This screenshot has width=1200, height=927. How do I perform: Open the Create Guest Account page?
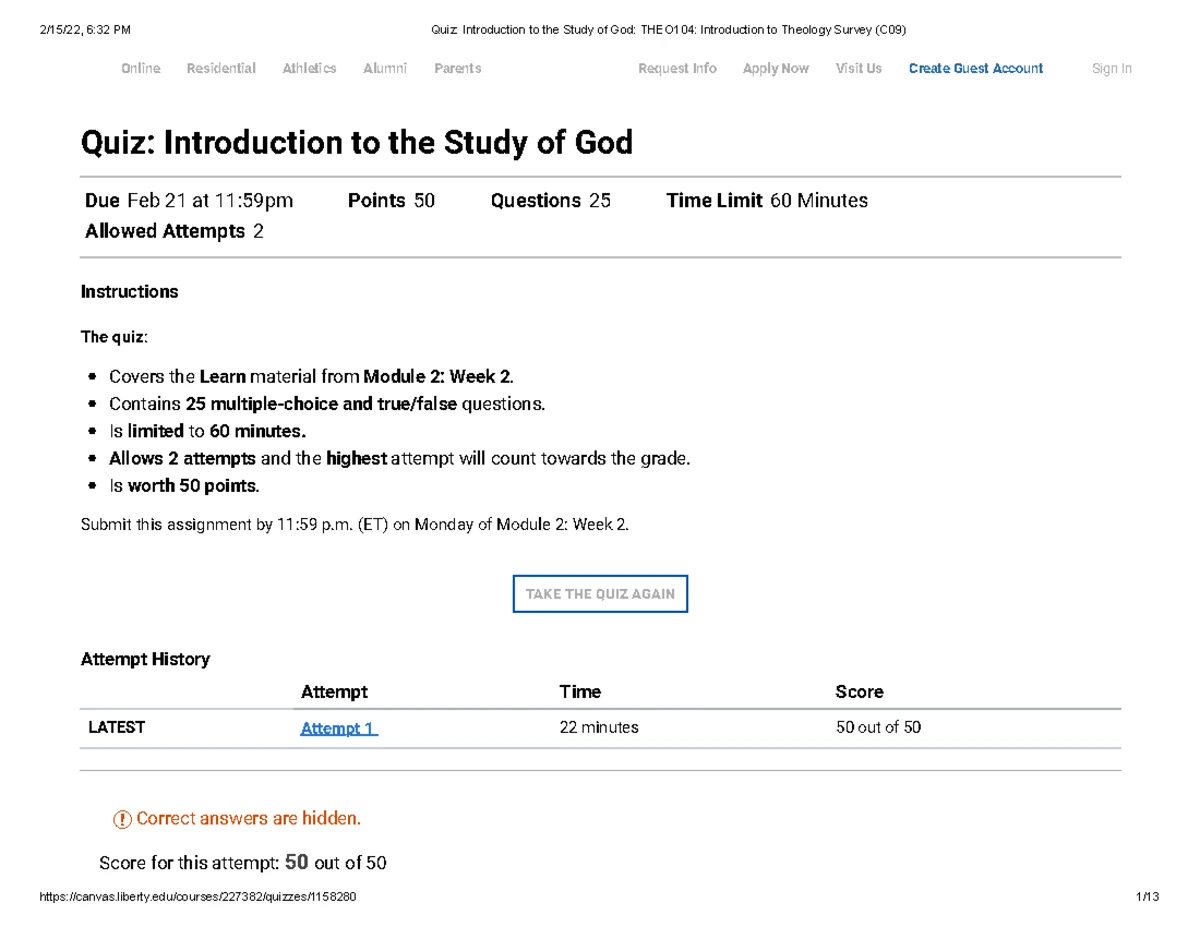[975, 68]
